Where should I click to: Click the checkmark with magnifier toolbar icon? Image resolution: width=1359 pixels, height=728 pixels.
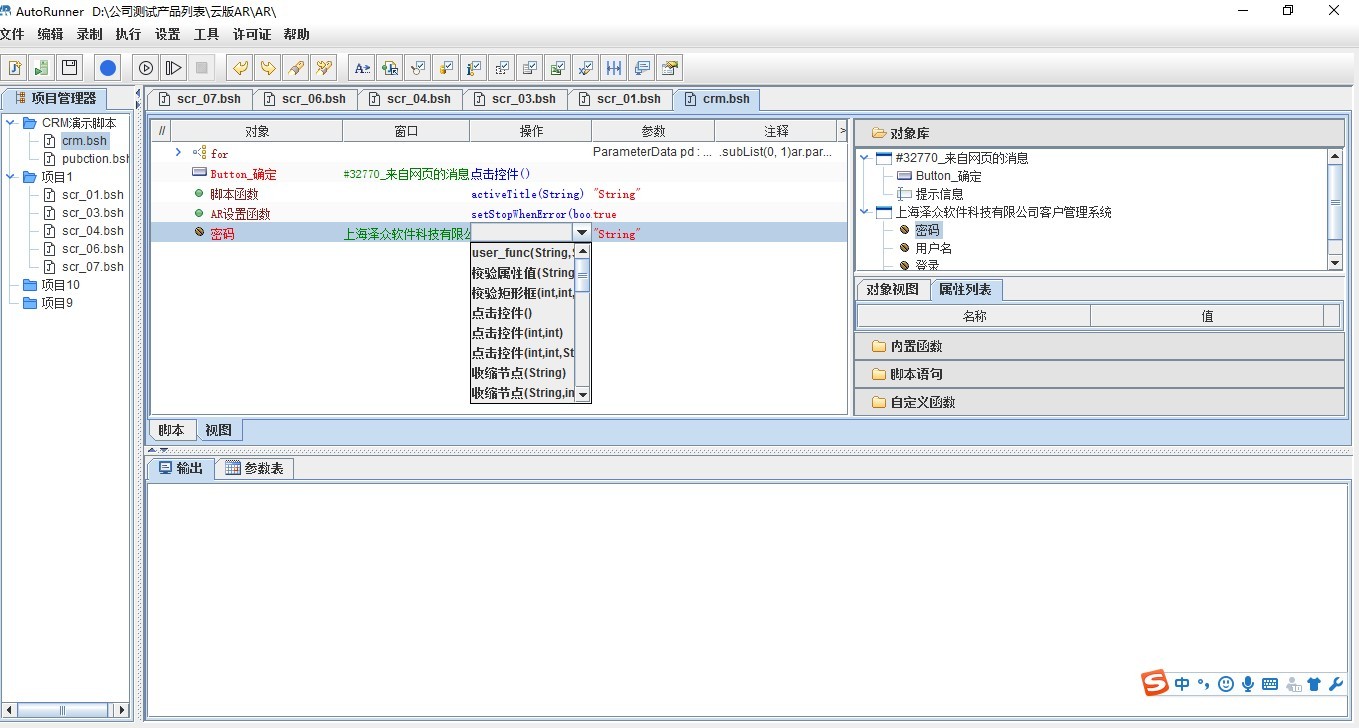pos(418,68)
